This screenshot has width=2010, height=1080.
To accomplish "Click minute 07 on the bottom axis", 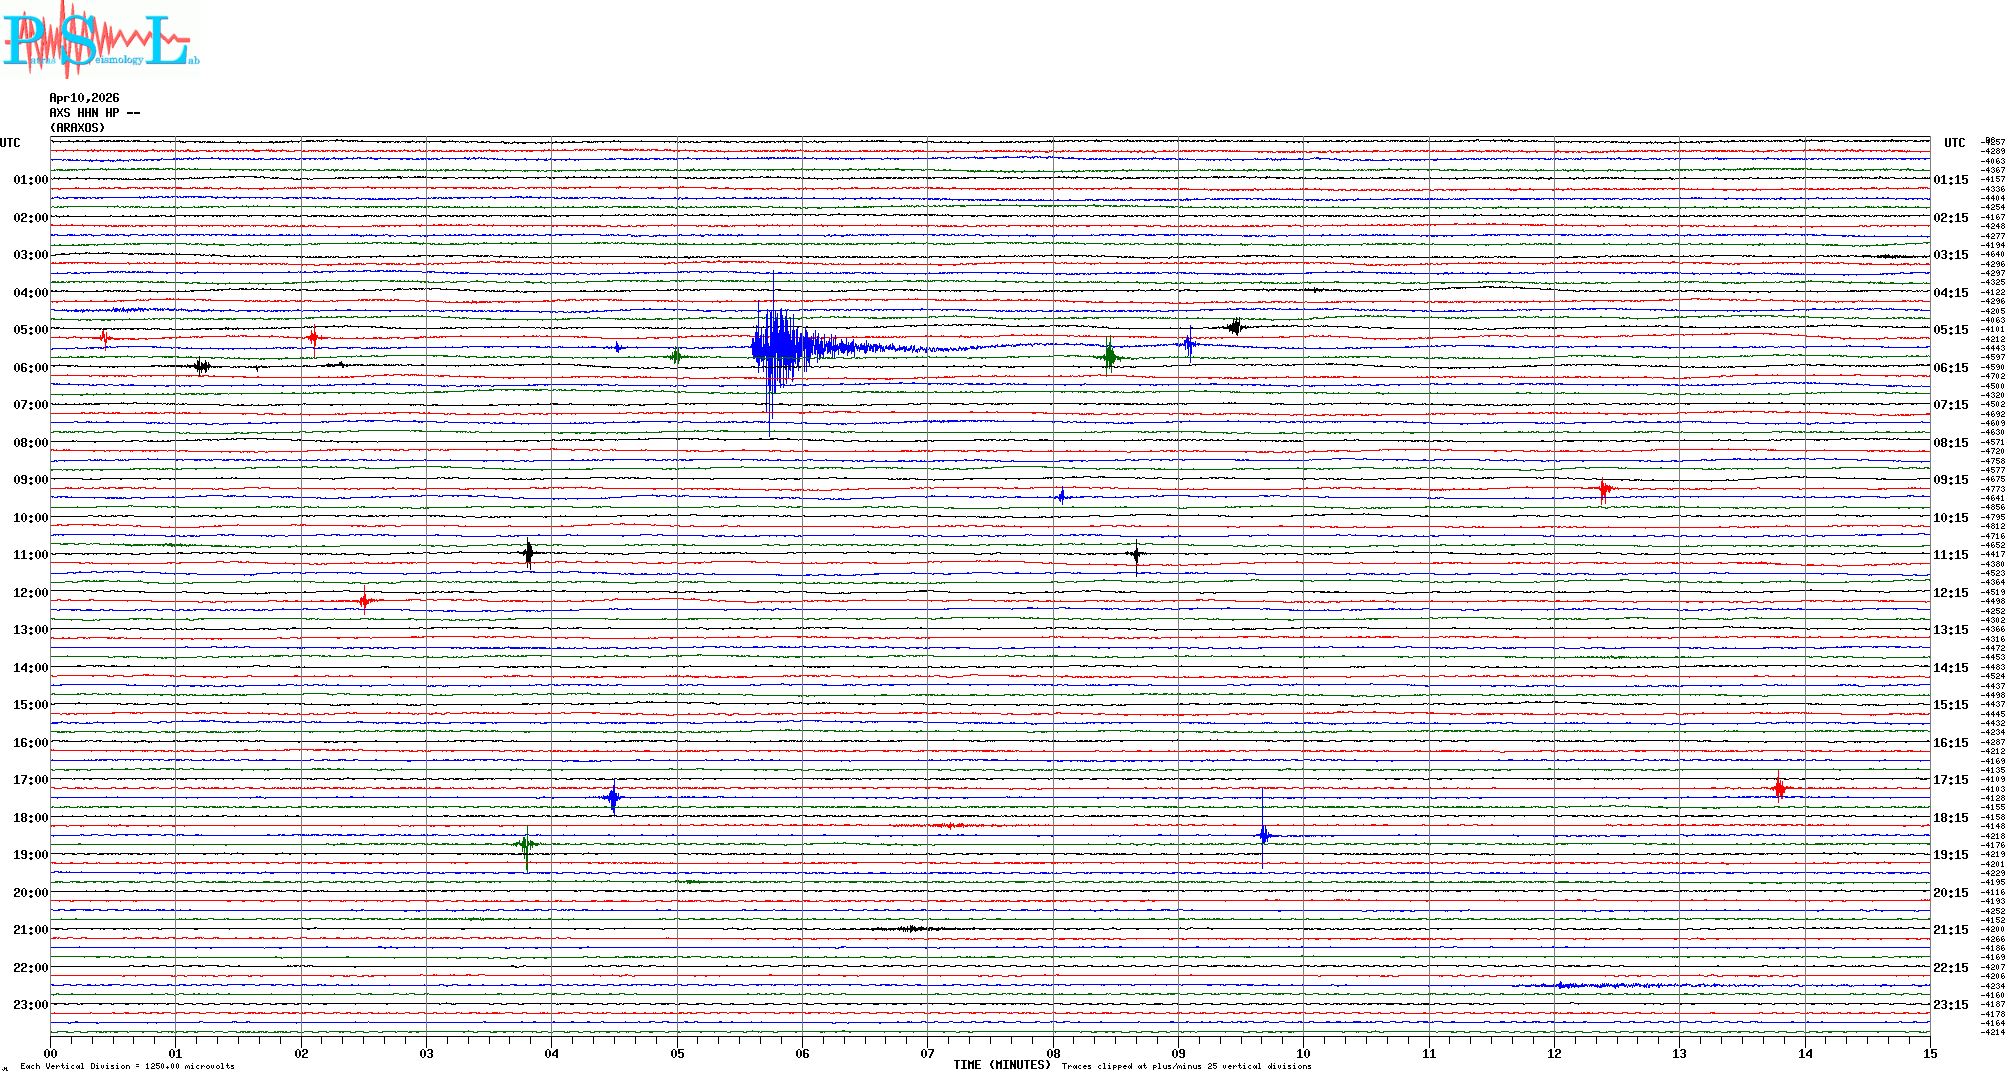I will pos(927,1053).
